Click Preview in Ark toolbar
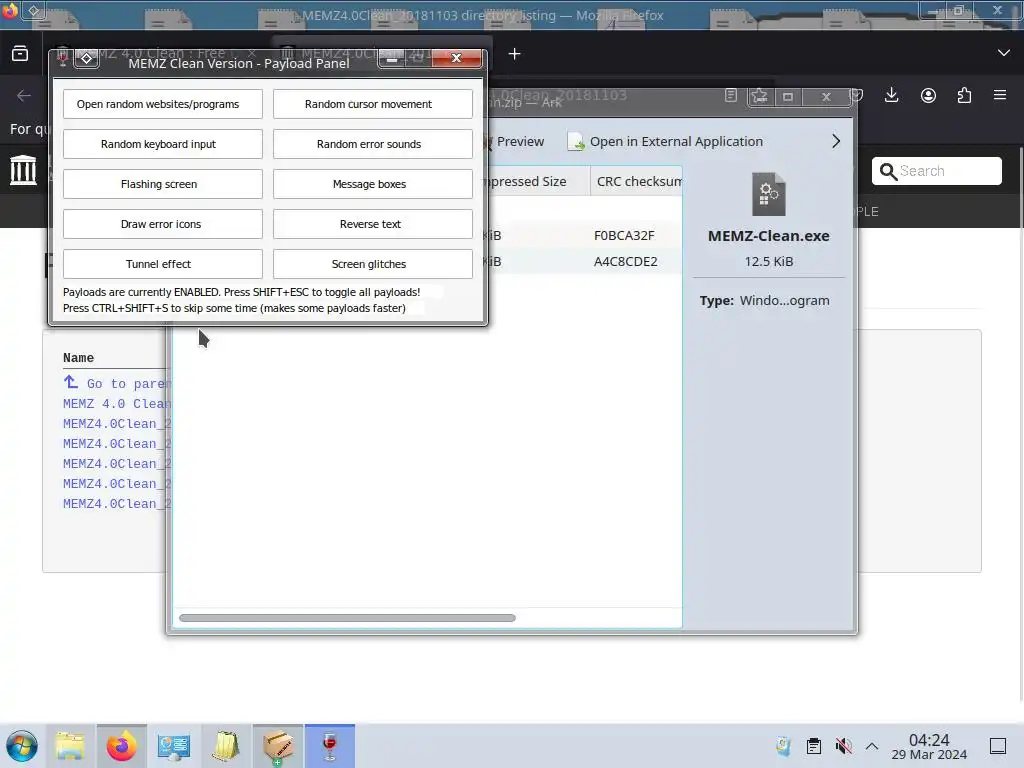Image resolution: width=1024 pixels, height=768 pixels. tap(516, 141)
